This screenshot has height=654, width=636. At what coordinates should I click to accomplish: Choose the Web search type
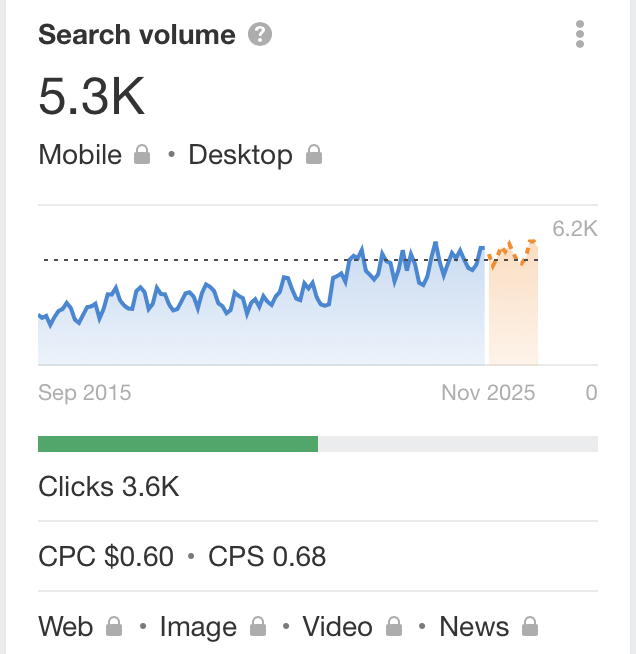tap(65, 626)
